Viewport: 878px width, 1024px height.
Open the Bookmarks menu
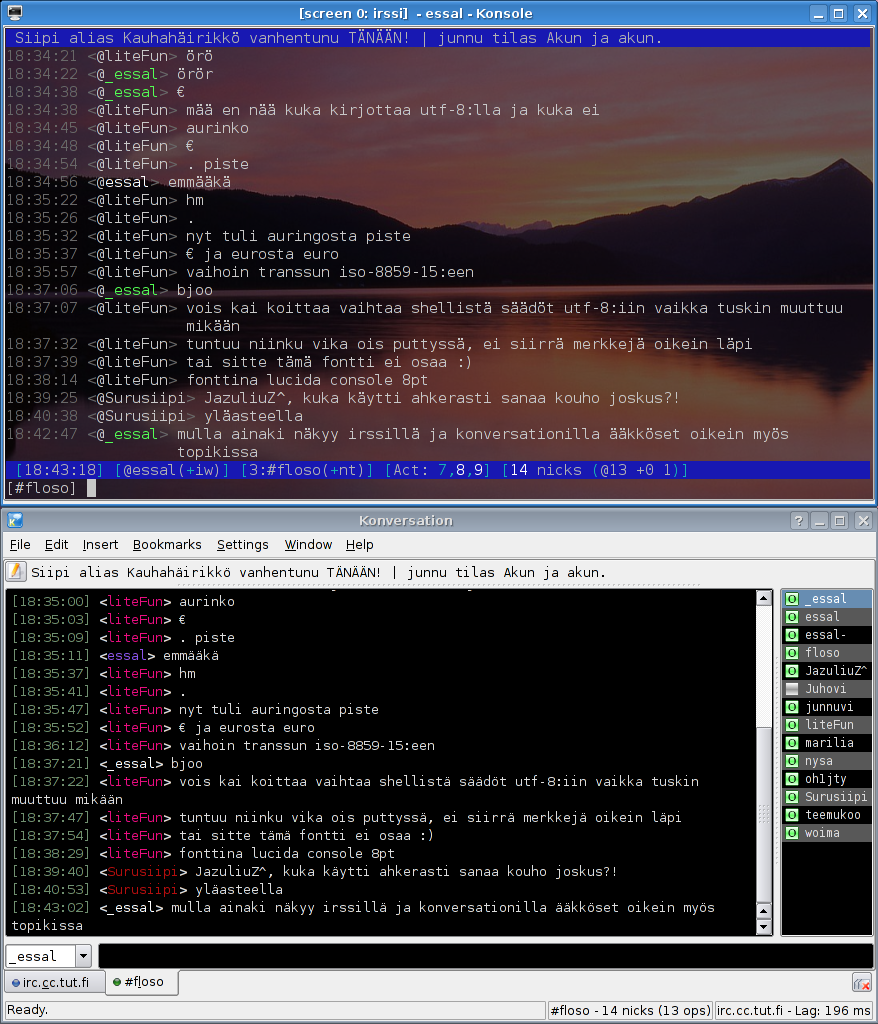[167, 545]
